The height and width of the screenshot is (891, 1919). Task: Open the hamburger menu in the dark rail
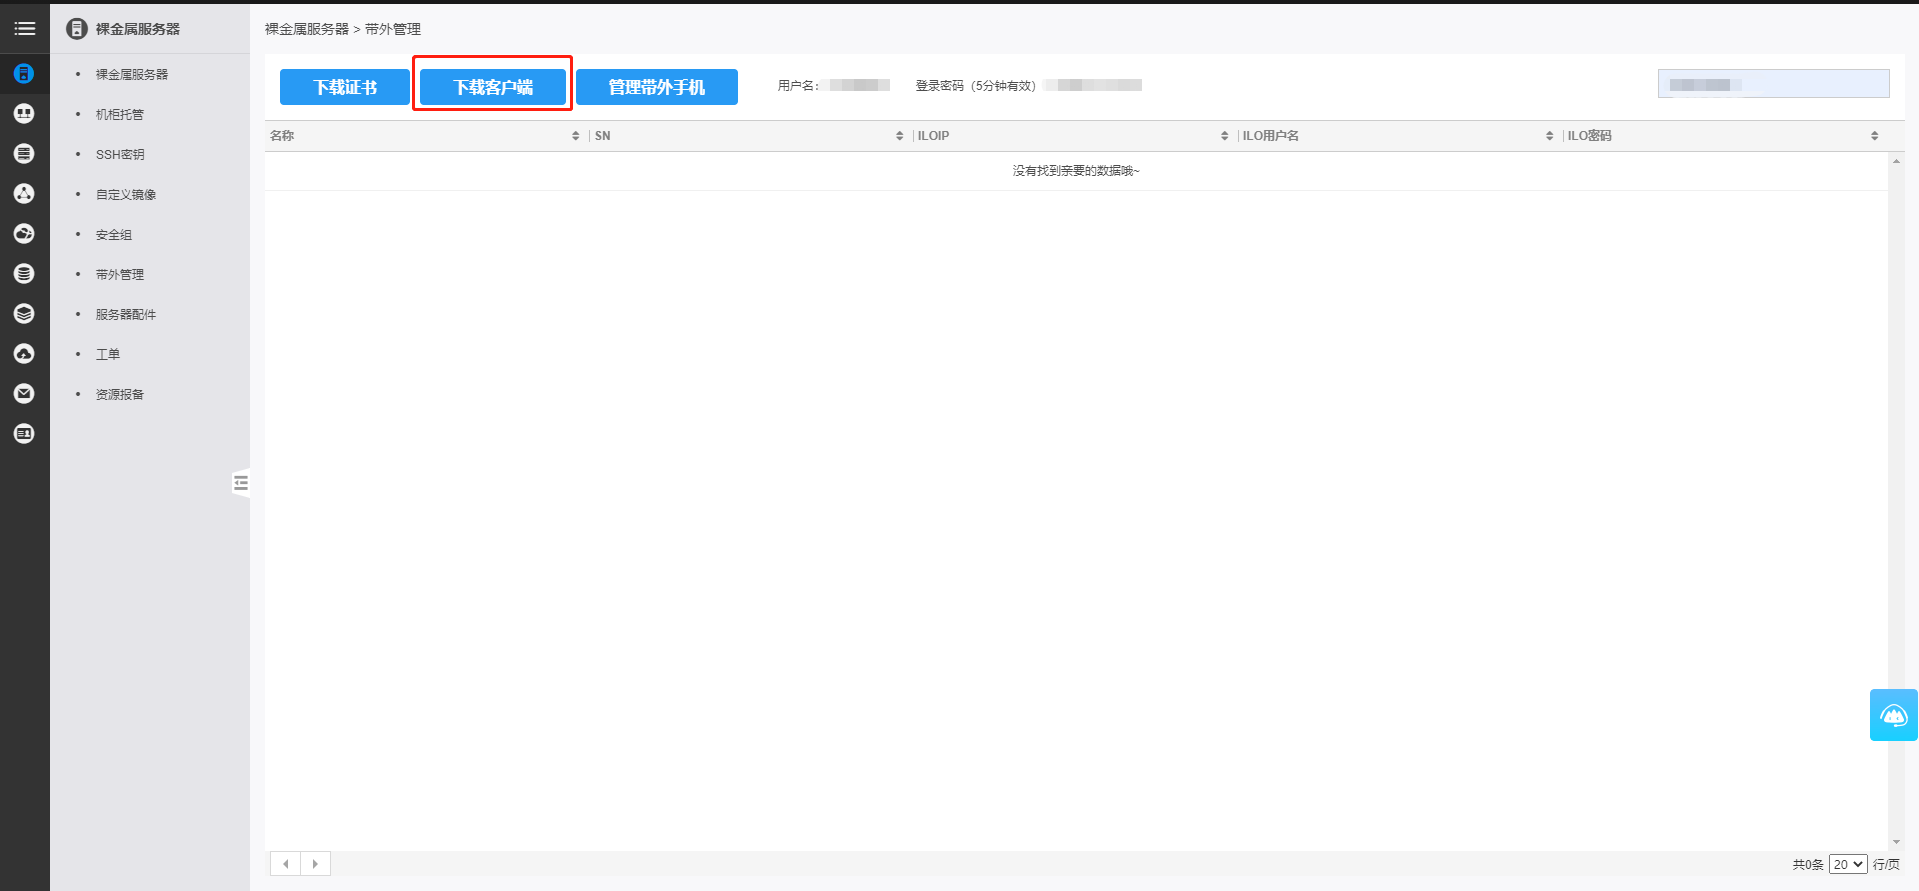tap(25, 29)
